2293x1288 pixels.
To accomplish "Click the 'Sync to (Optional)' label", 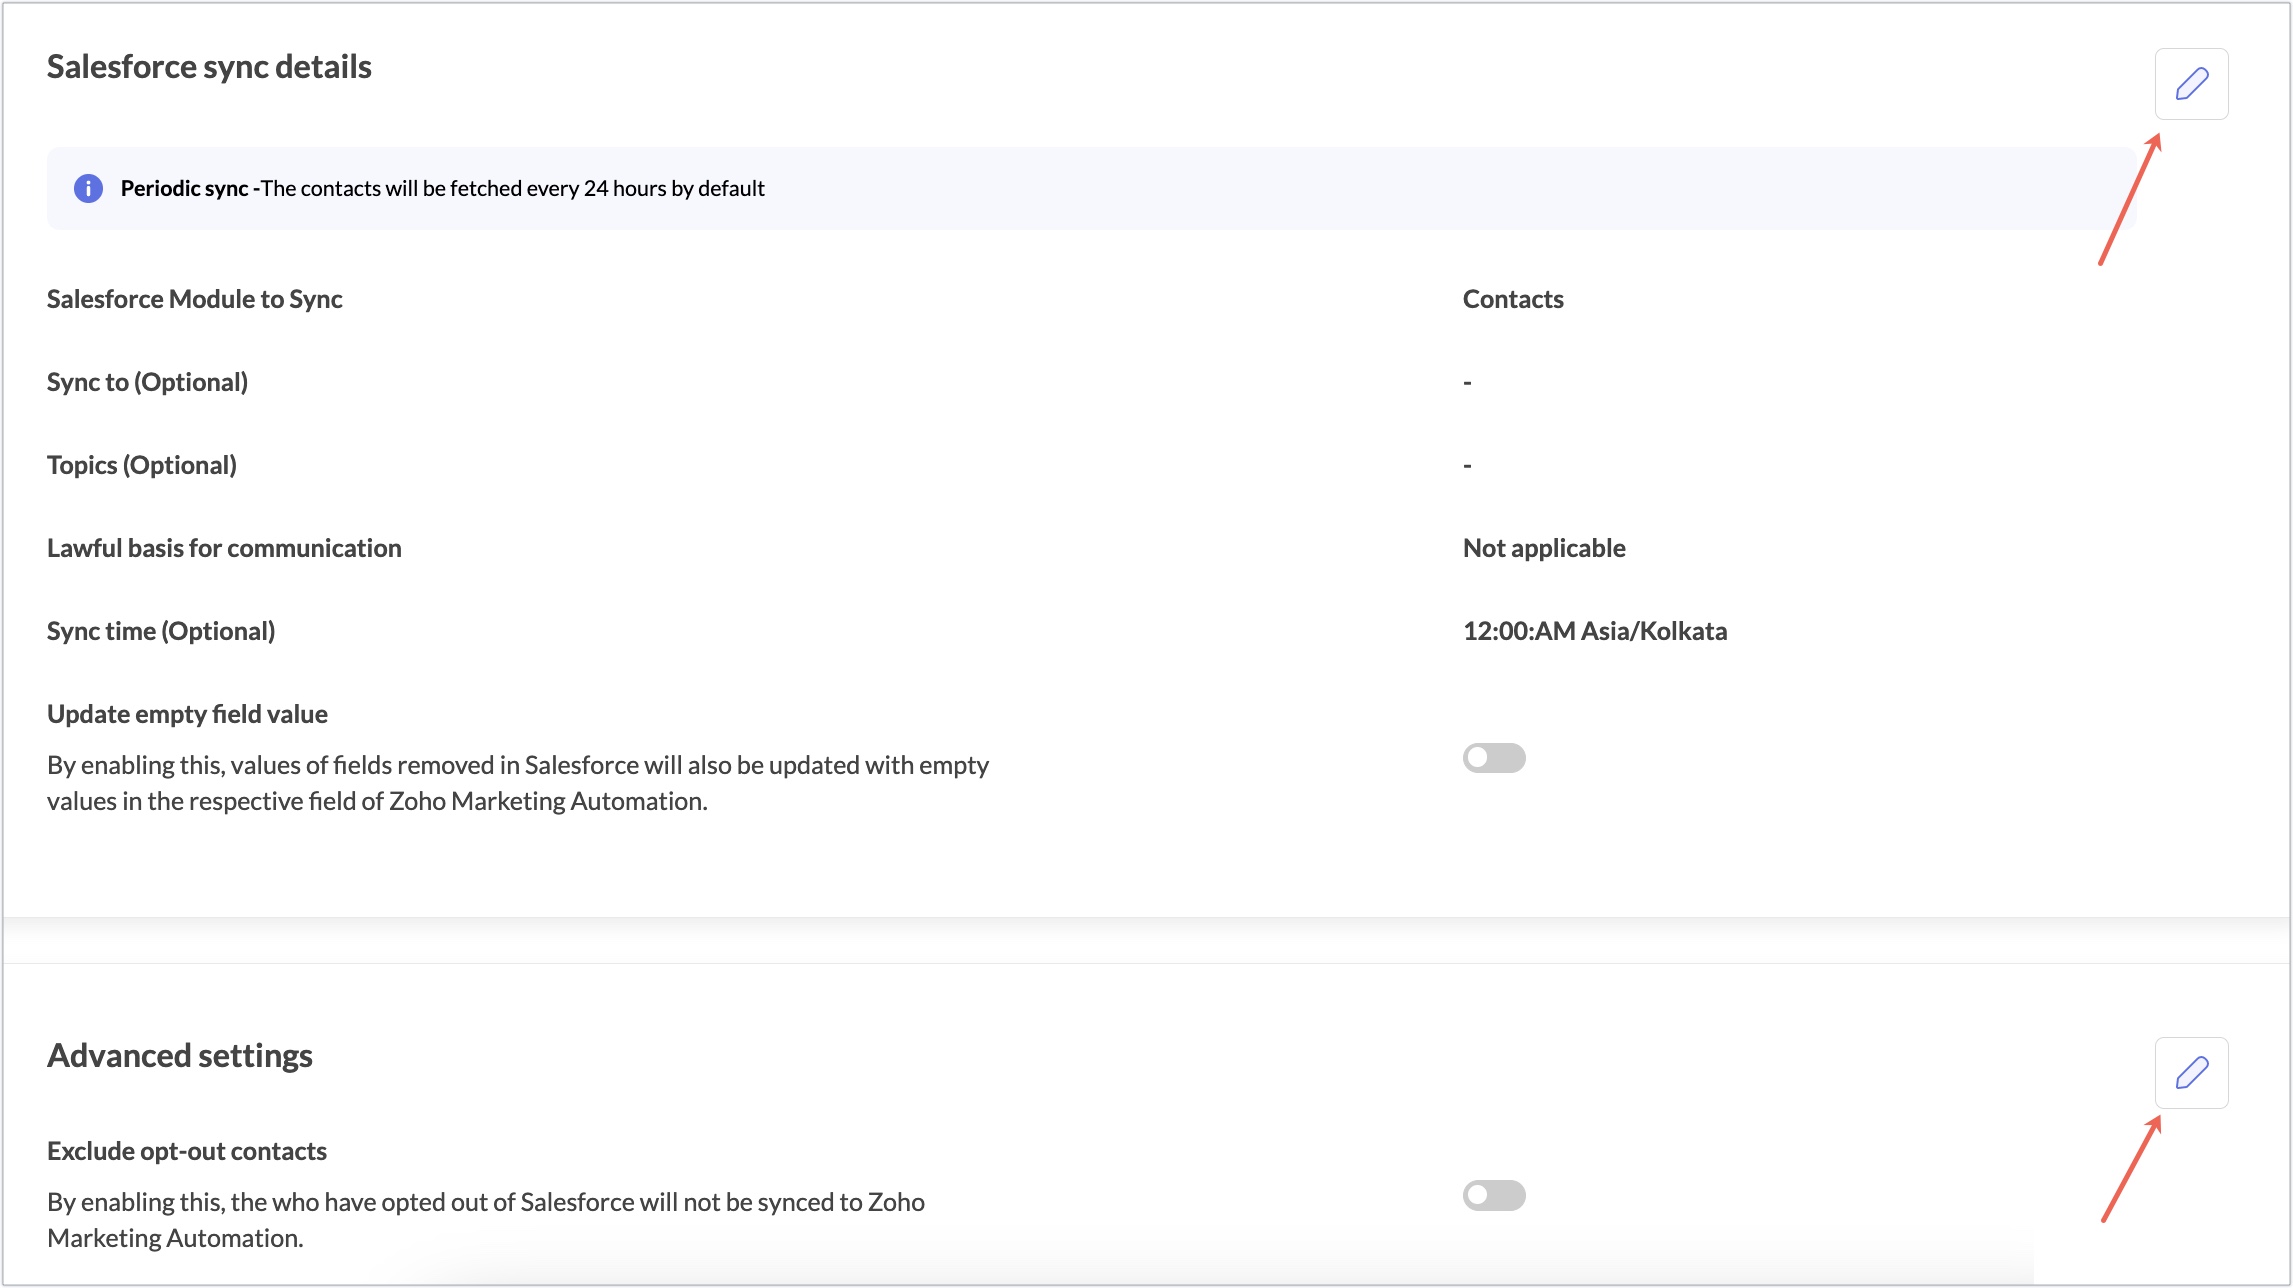I will pyautogui.click(x=148, y=382).
